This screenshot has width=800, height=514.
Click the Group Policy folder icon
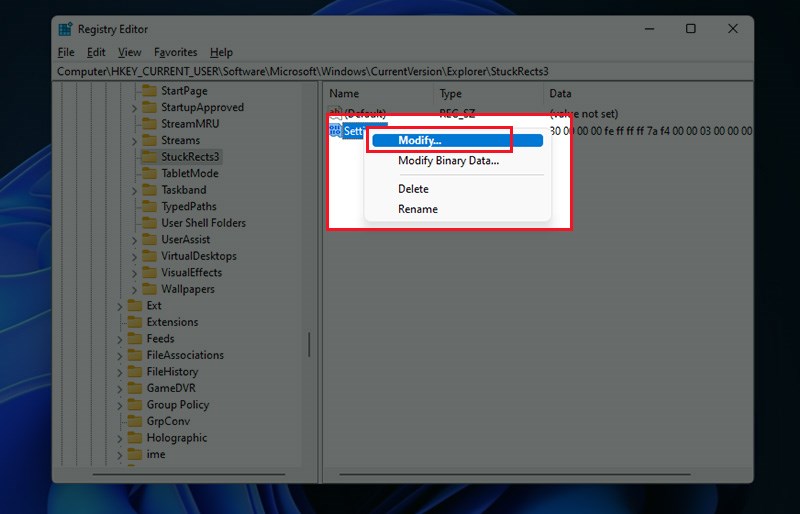pyautogui.click(x=135, y=405)
